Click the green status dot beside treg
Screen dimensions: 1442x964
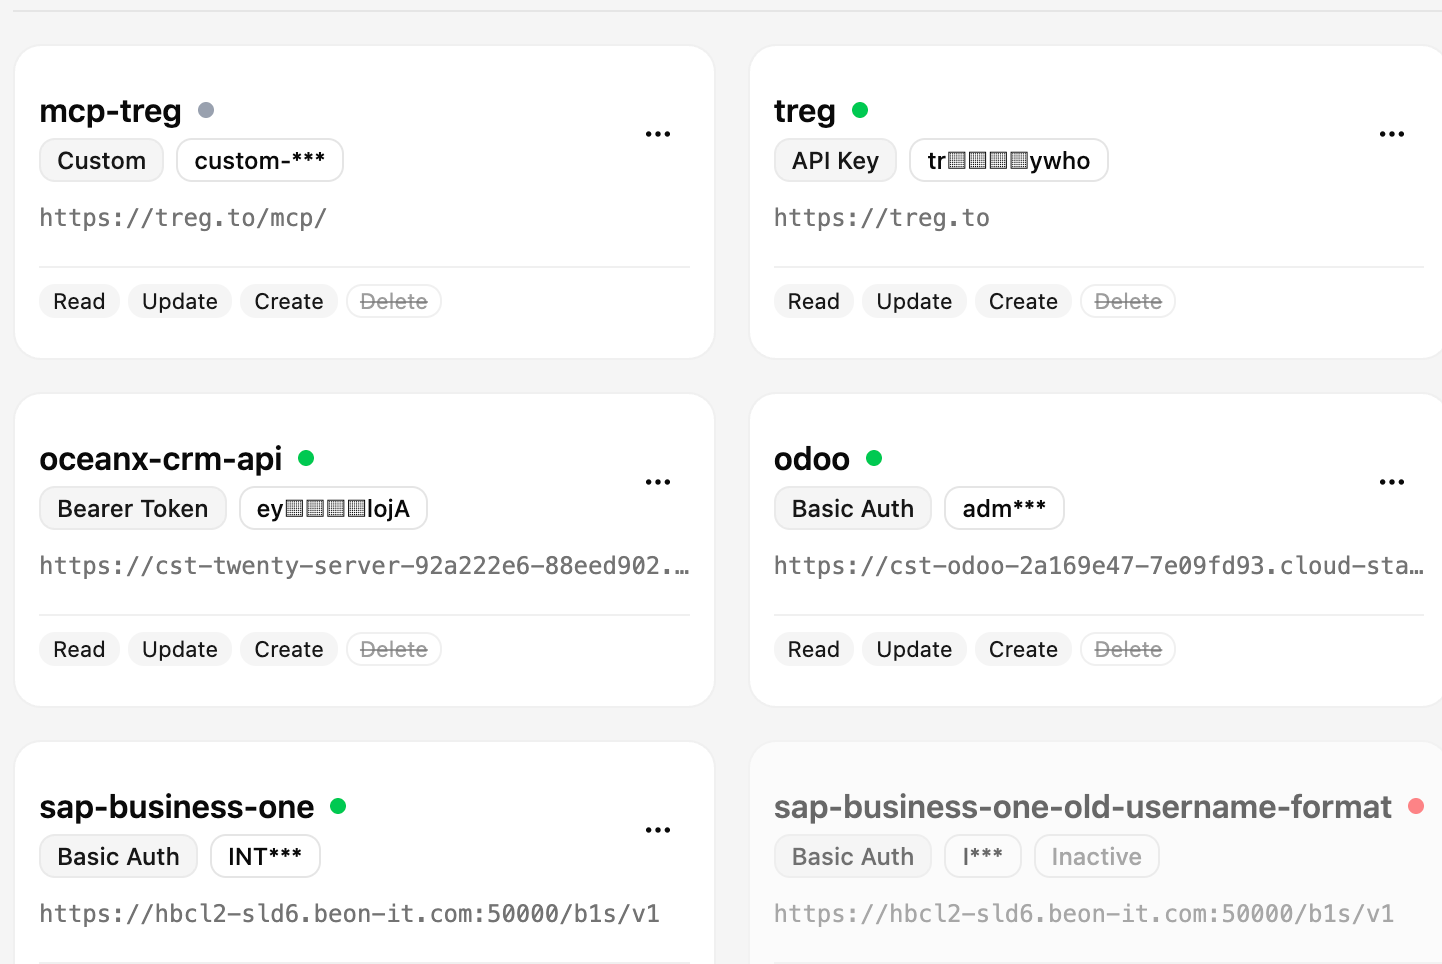[x=860, y=110]
